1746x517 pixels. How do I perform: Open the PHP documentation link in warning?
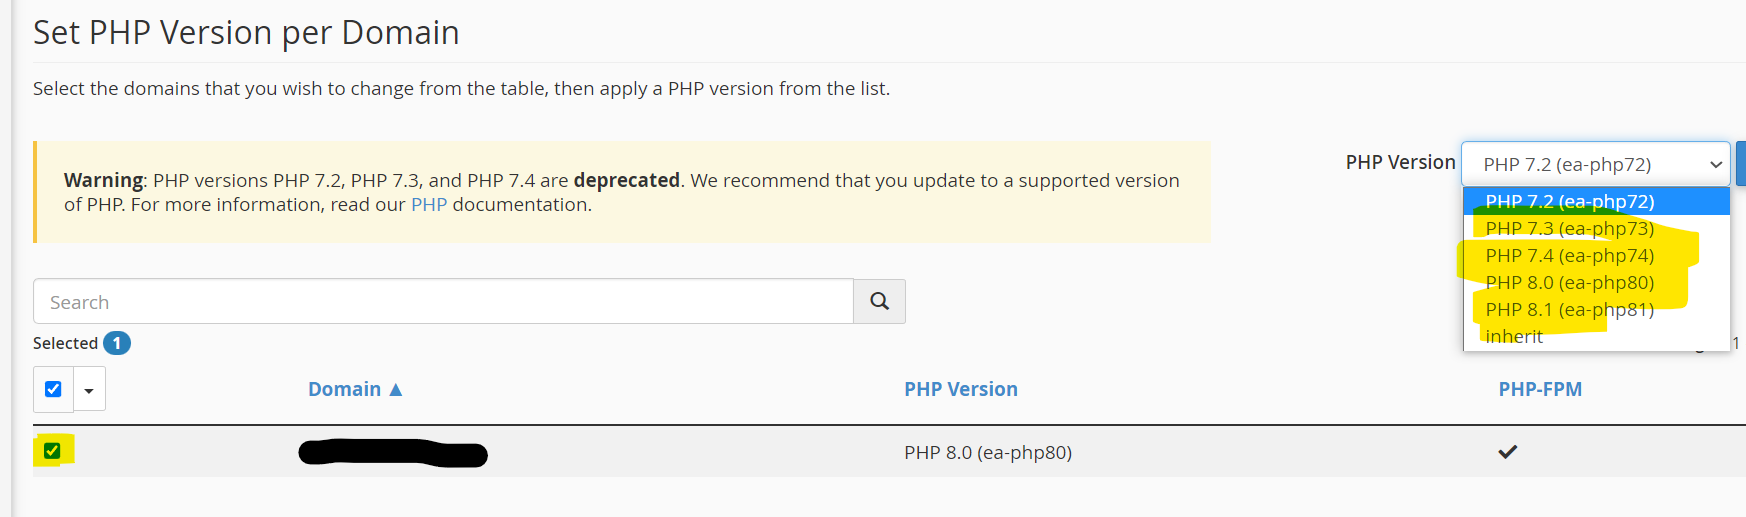click(x=429, y=204)
